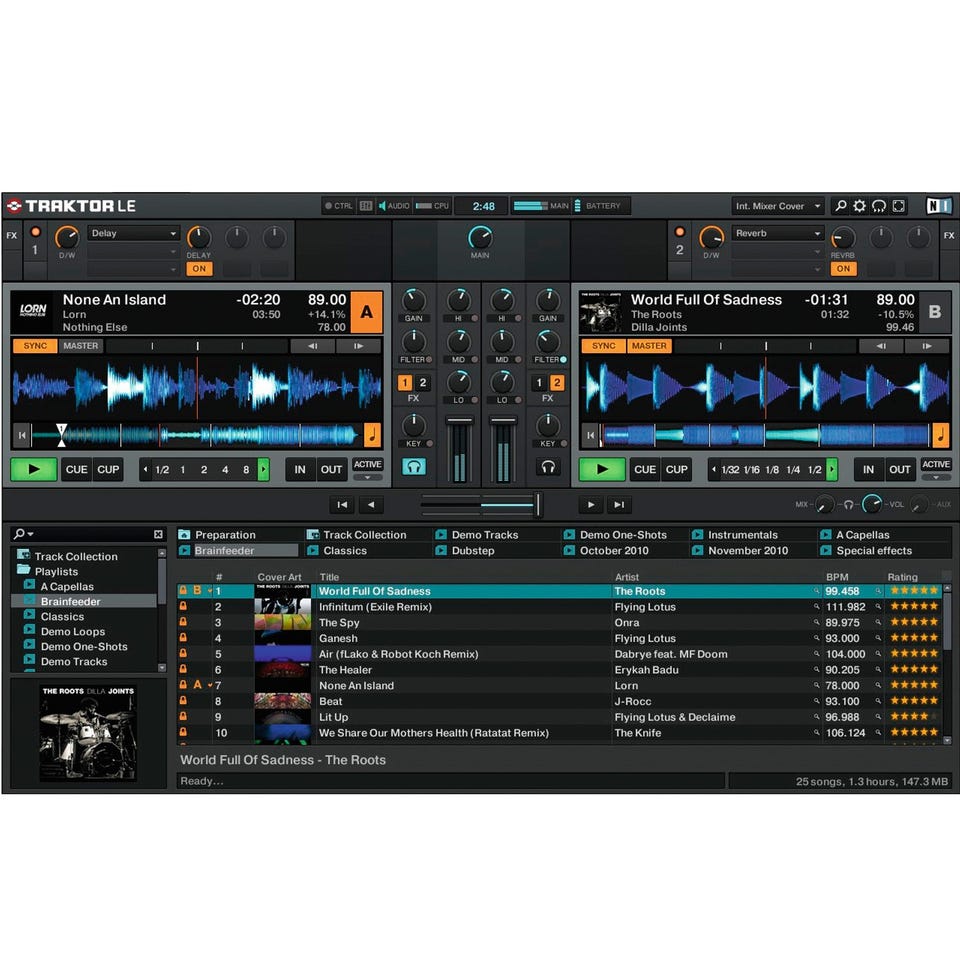Click the MAIN volume knob
Viewport: 960px width, 960px height.
click(x=480, y=238)
